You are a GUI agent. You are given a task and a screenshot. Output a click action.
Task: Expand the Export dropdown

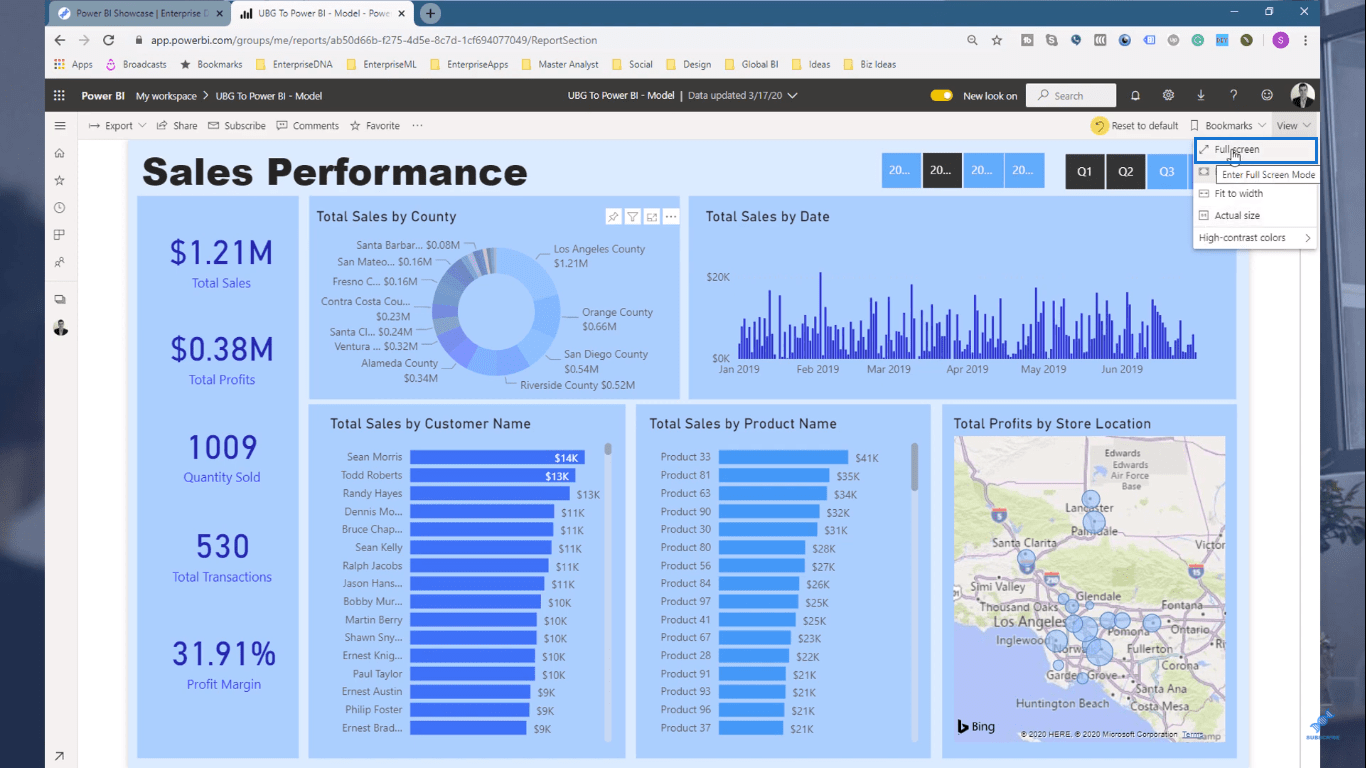(x=117, y=126)
